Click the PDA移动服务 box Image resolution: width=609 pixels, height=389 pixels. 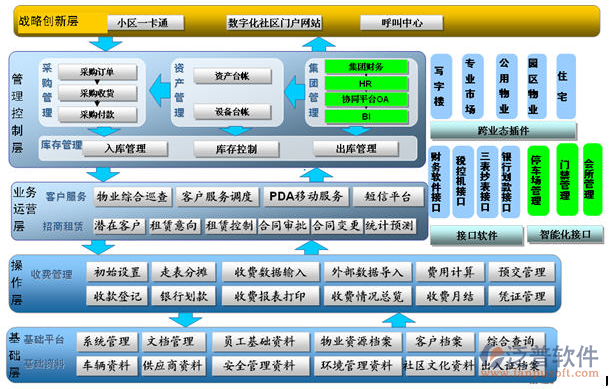click(x=306, y=196)
